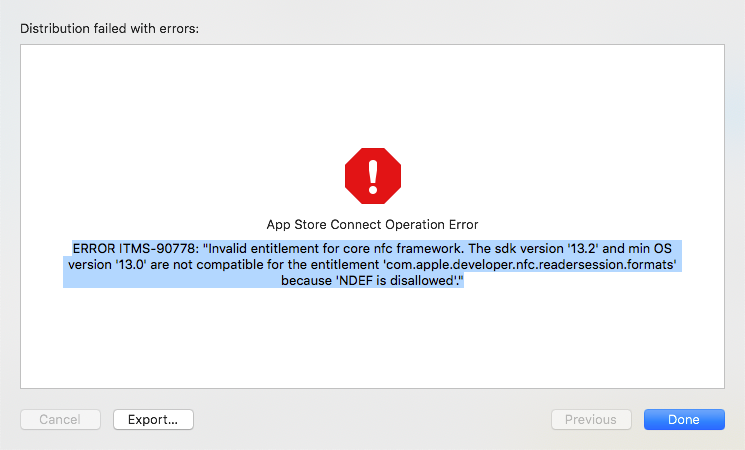Click the "App Store Connect Operation Error" heading
This screenshot has height=450, width=745.
372,225
